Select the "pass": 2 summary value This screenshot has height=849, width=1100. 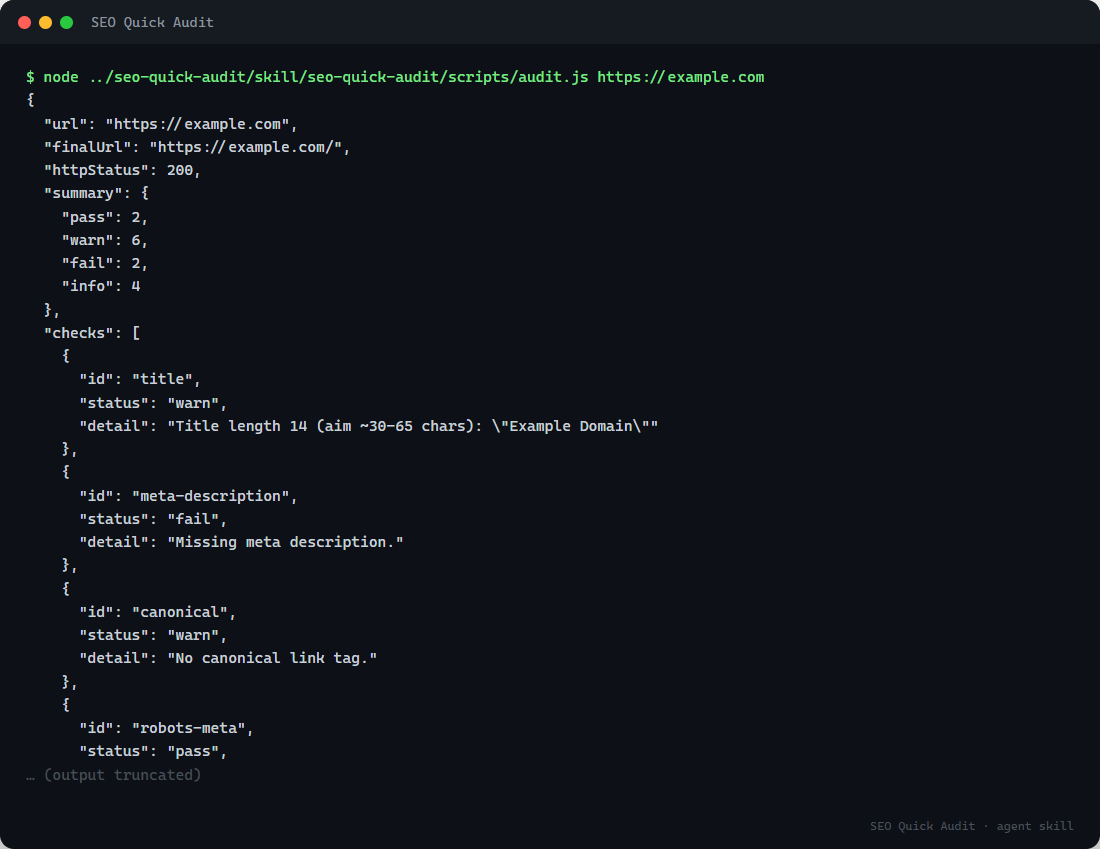click(105, 218)
